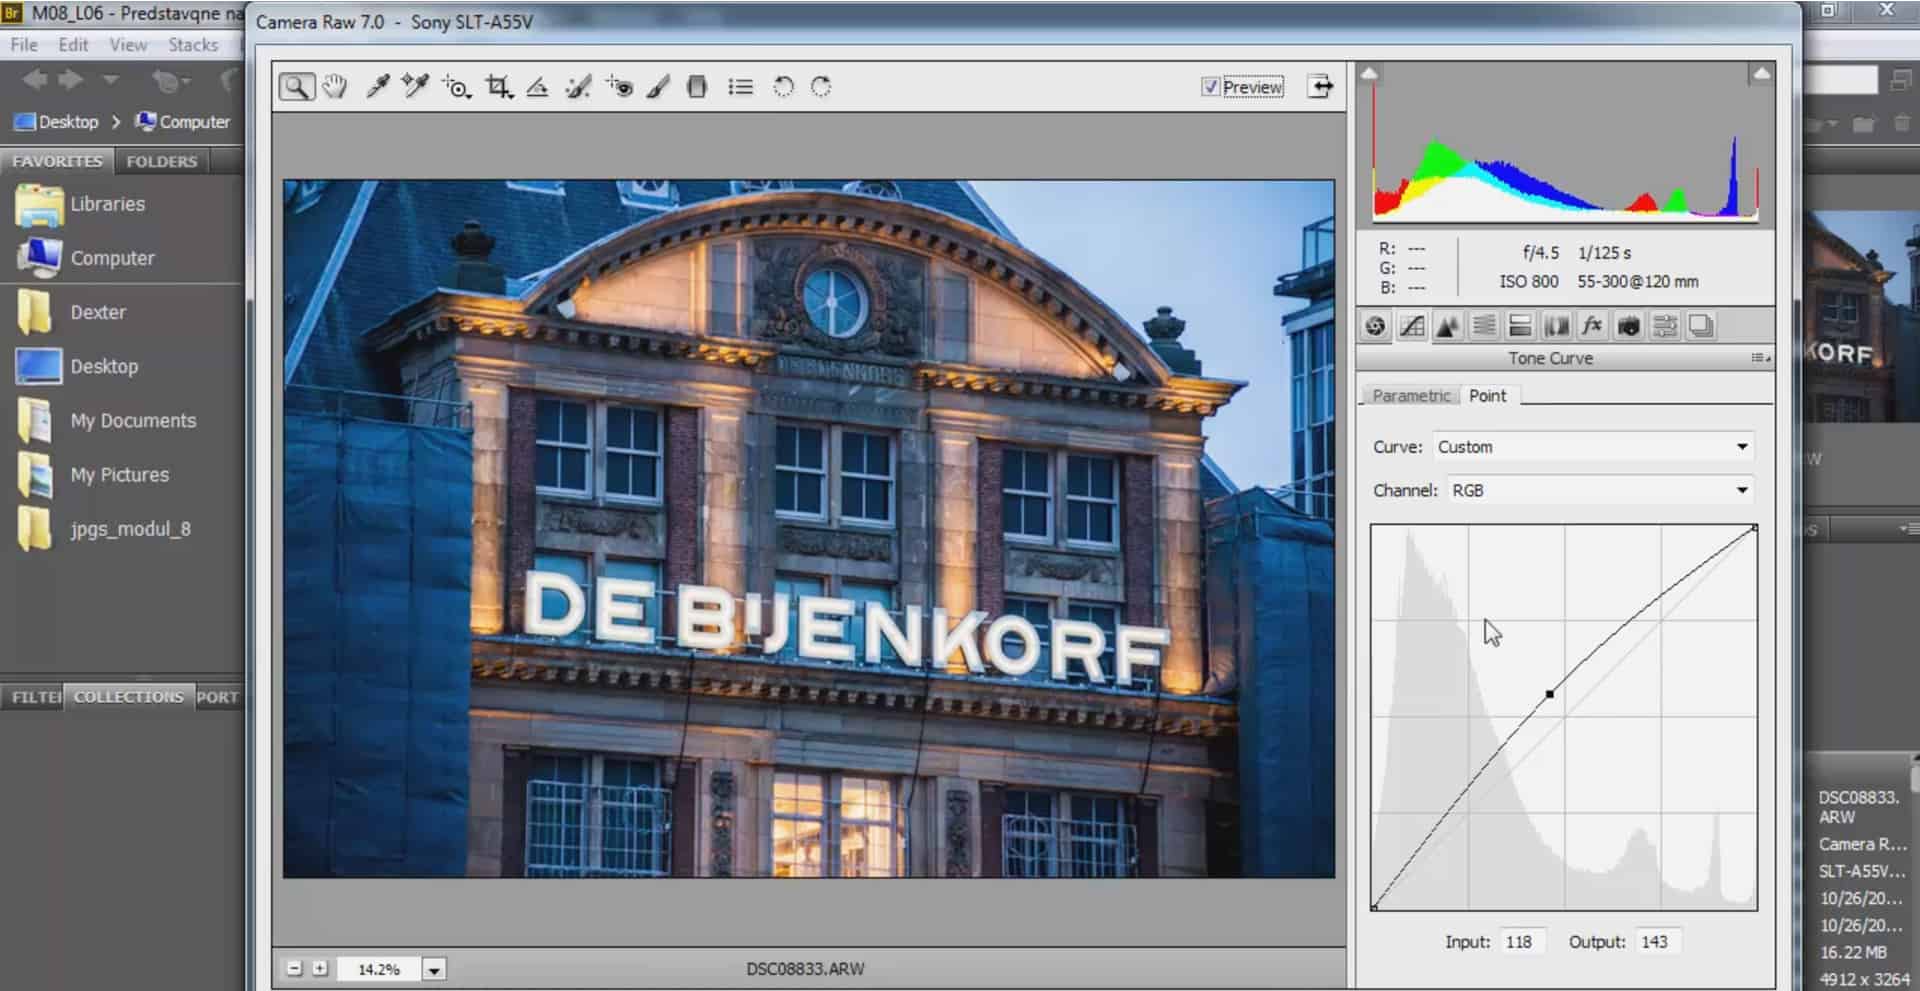The height and width of the screenshot is (991, 1920).
Task: Open the Camera Calibration panel icon
Action: coord(1628,326)
